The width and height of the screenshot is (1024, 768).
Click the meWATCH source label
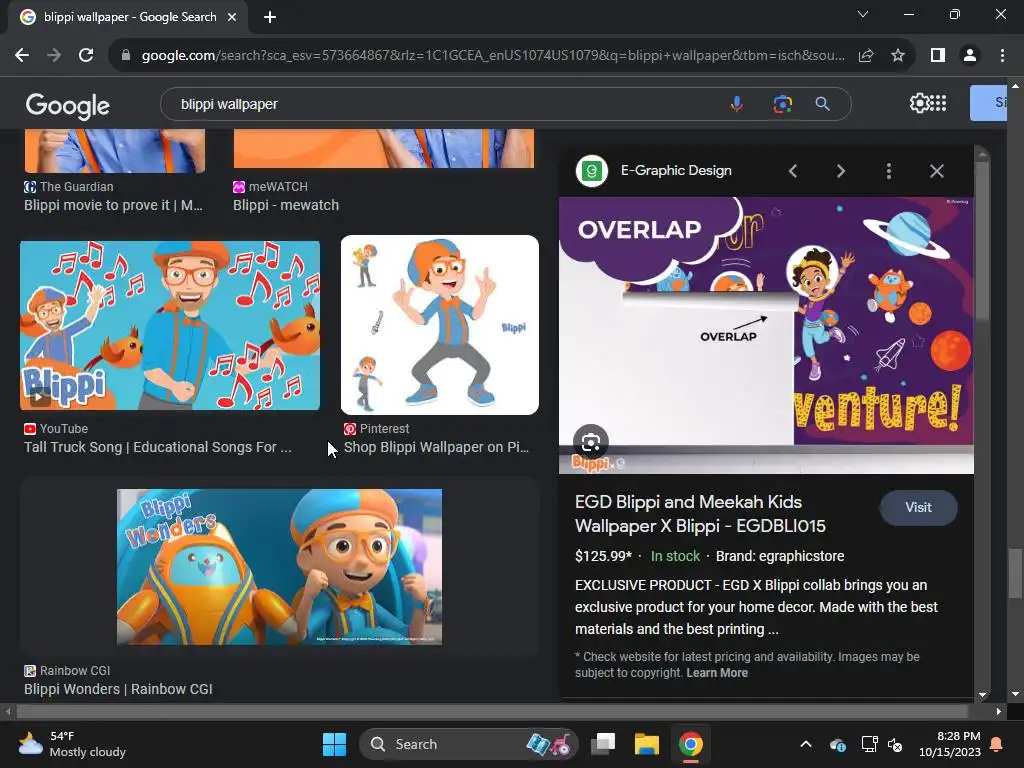click(x=278, y=187)
